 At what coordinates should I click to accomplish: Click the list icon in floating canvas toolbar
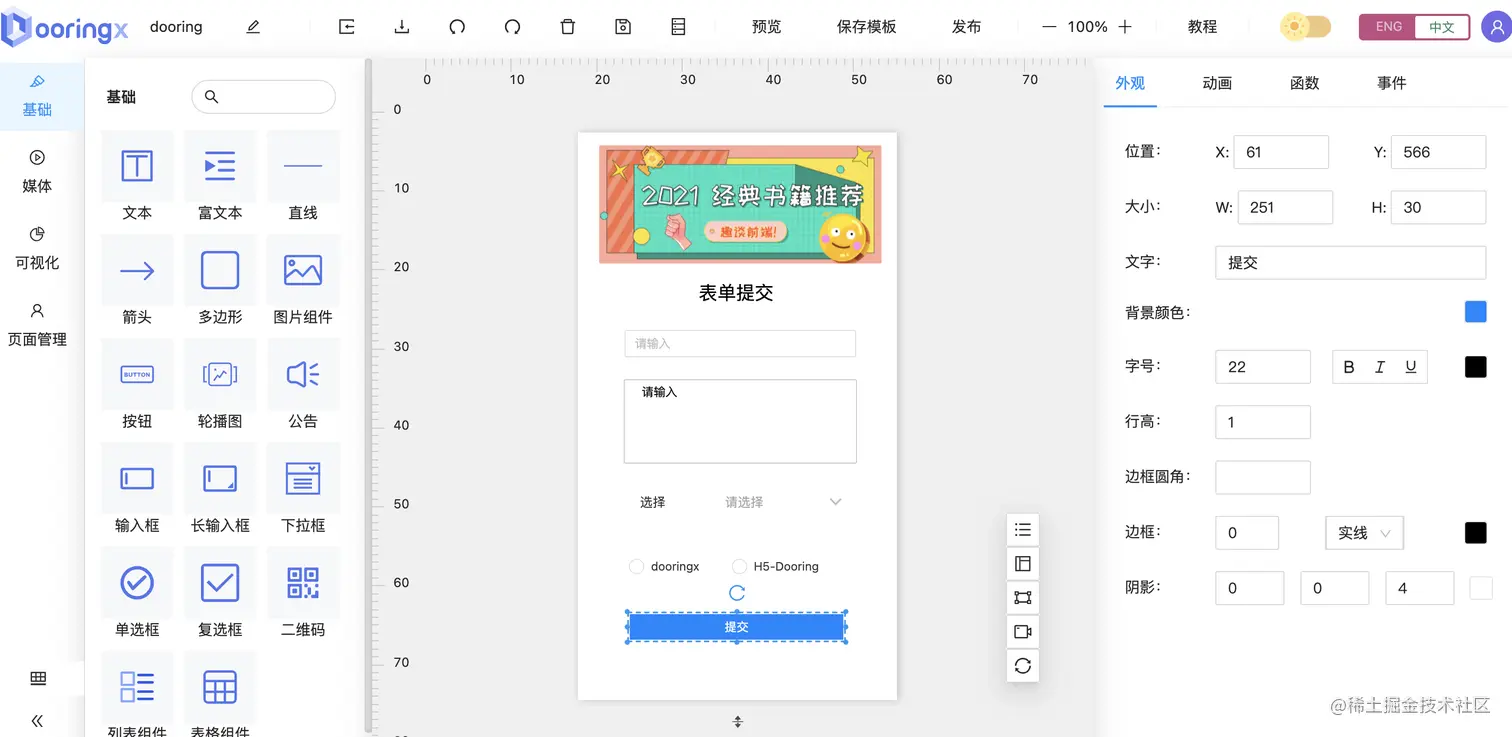coord(1022,530)
